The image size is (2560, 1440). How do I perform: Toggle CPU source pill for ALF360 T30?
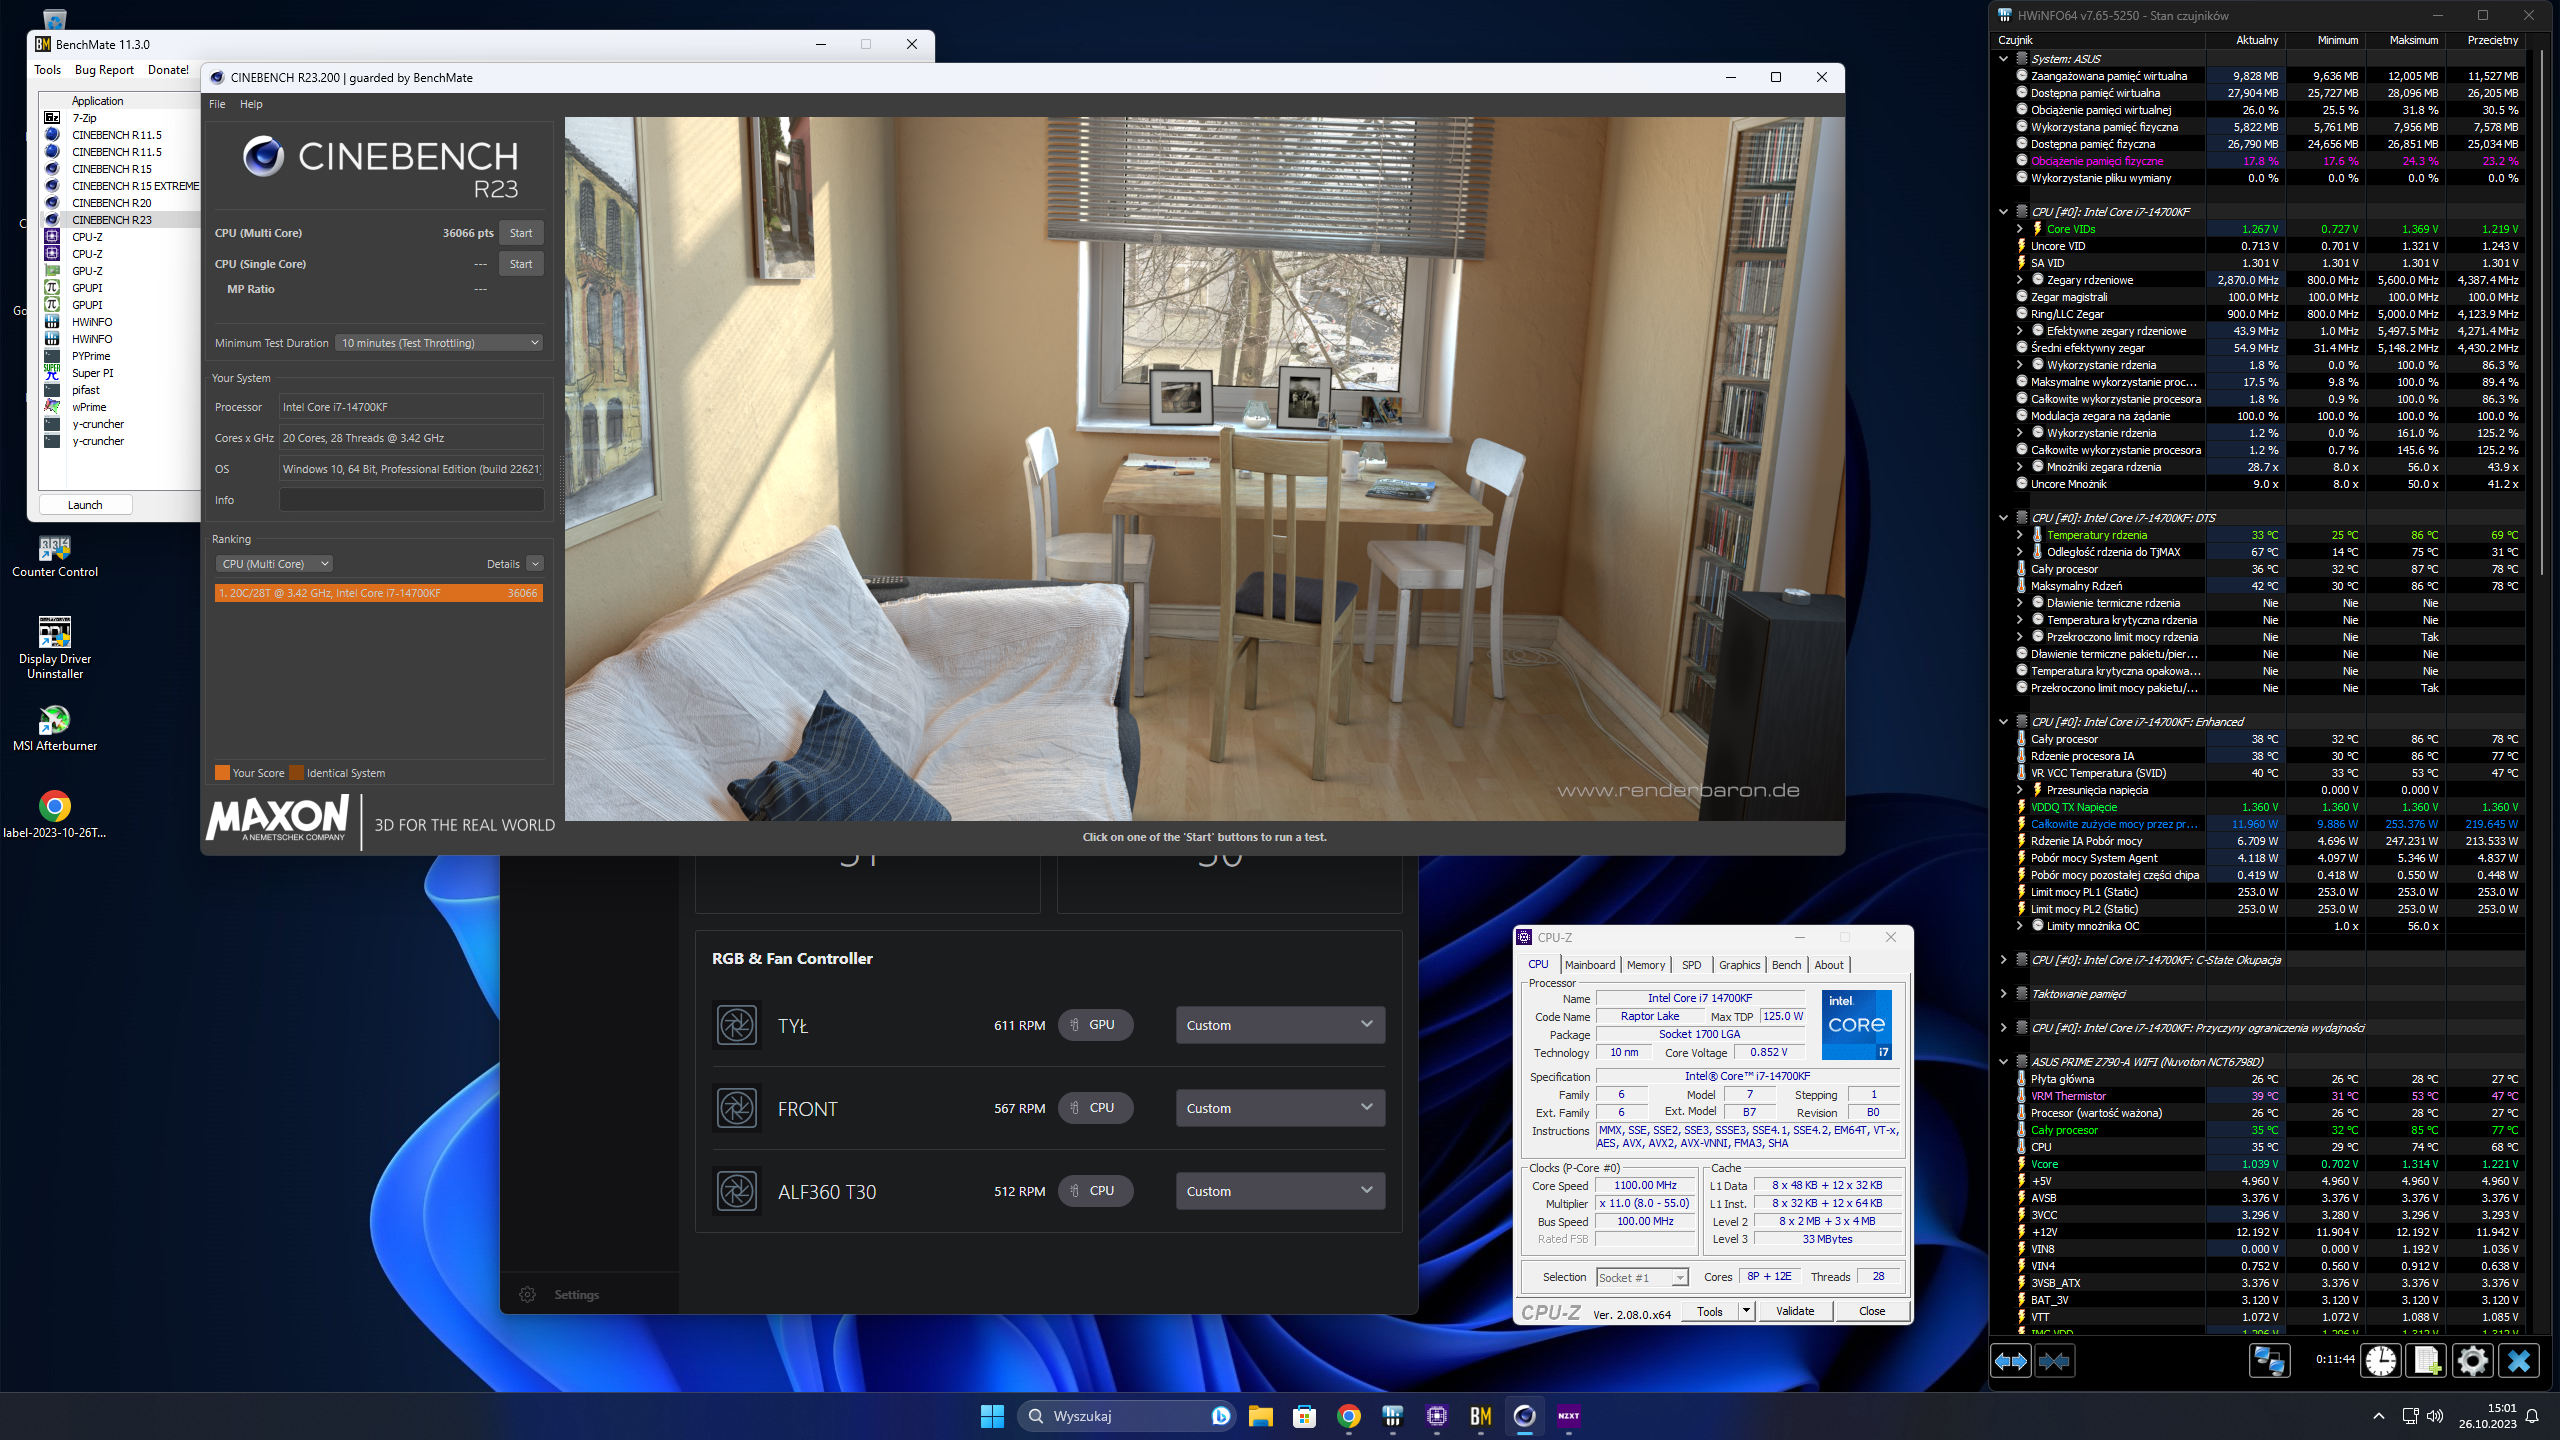click(1095, 1191)
